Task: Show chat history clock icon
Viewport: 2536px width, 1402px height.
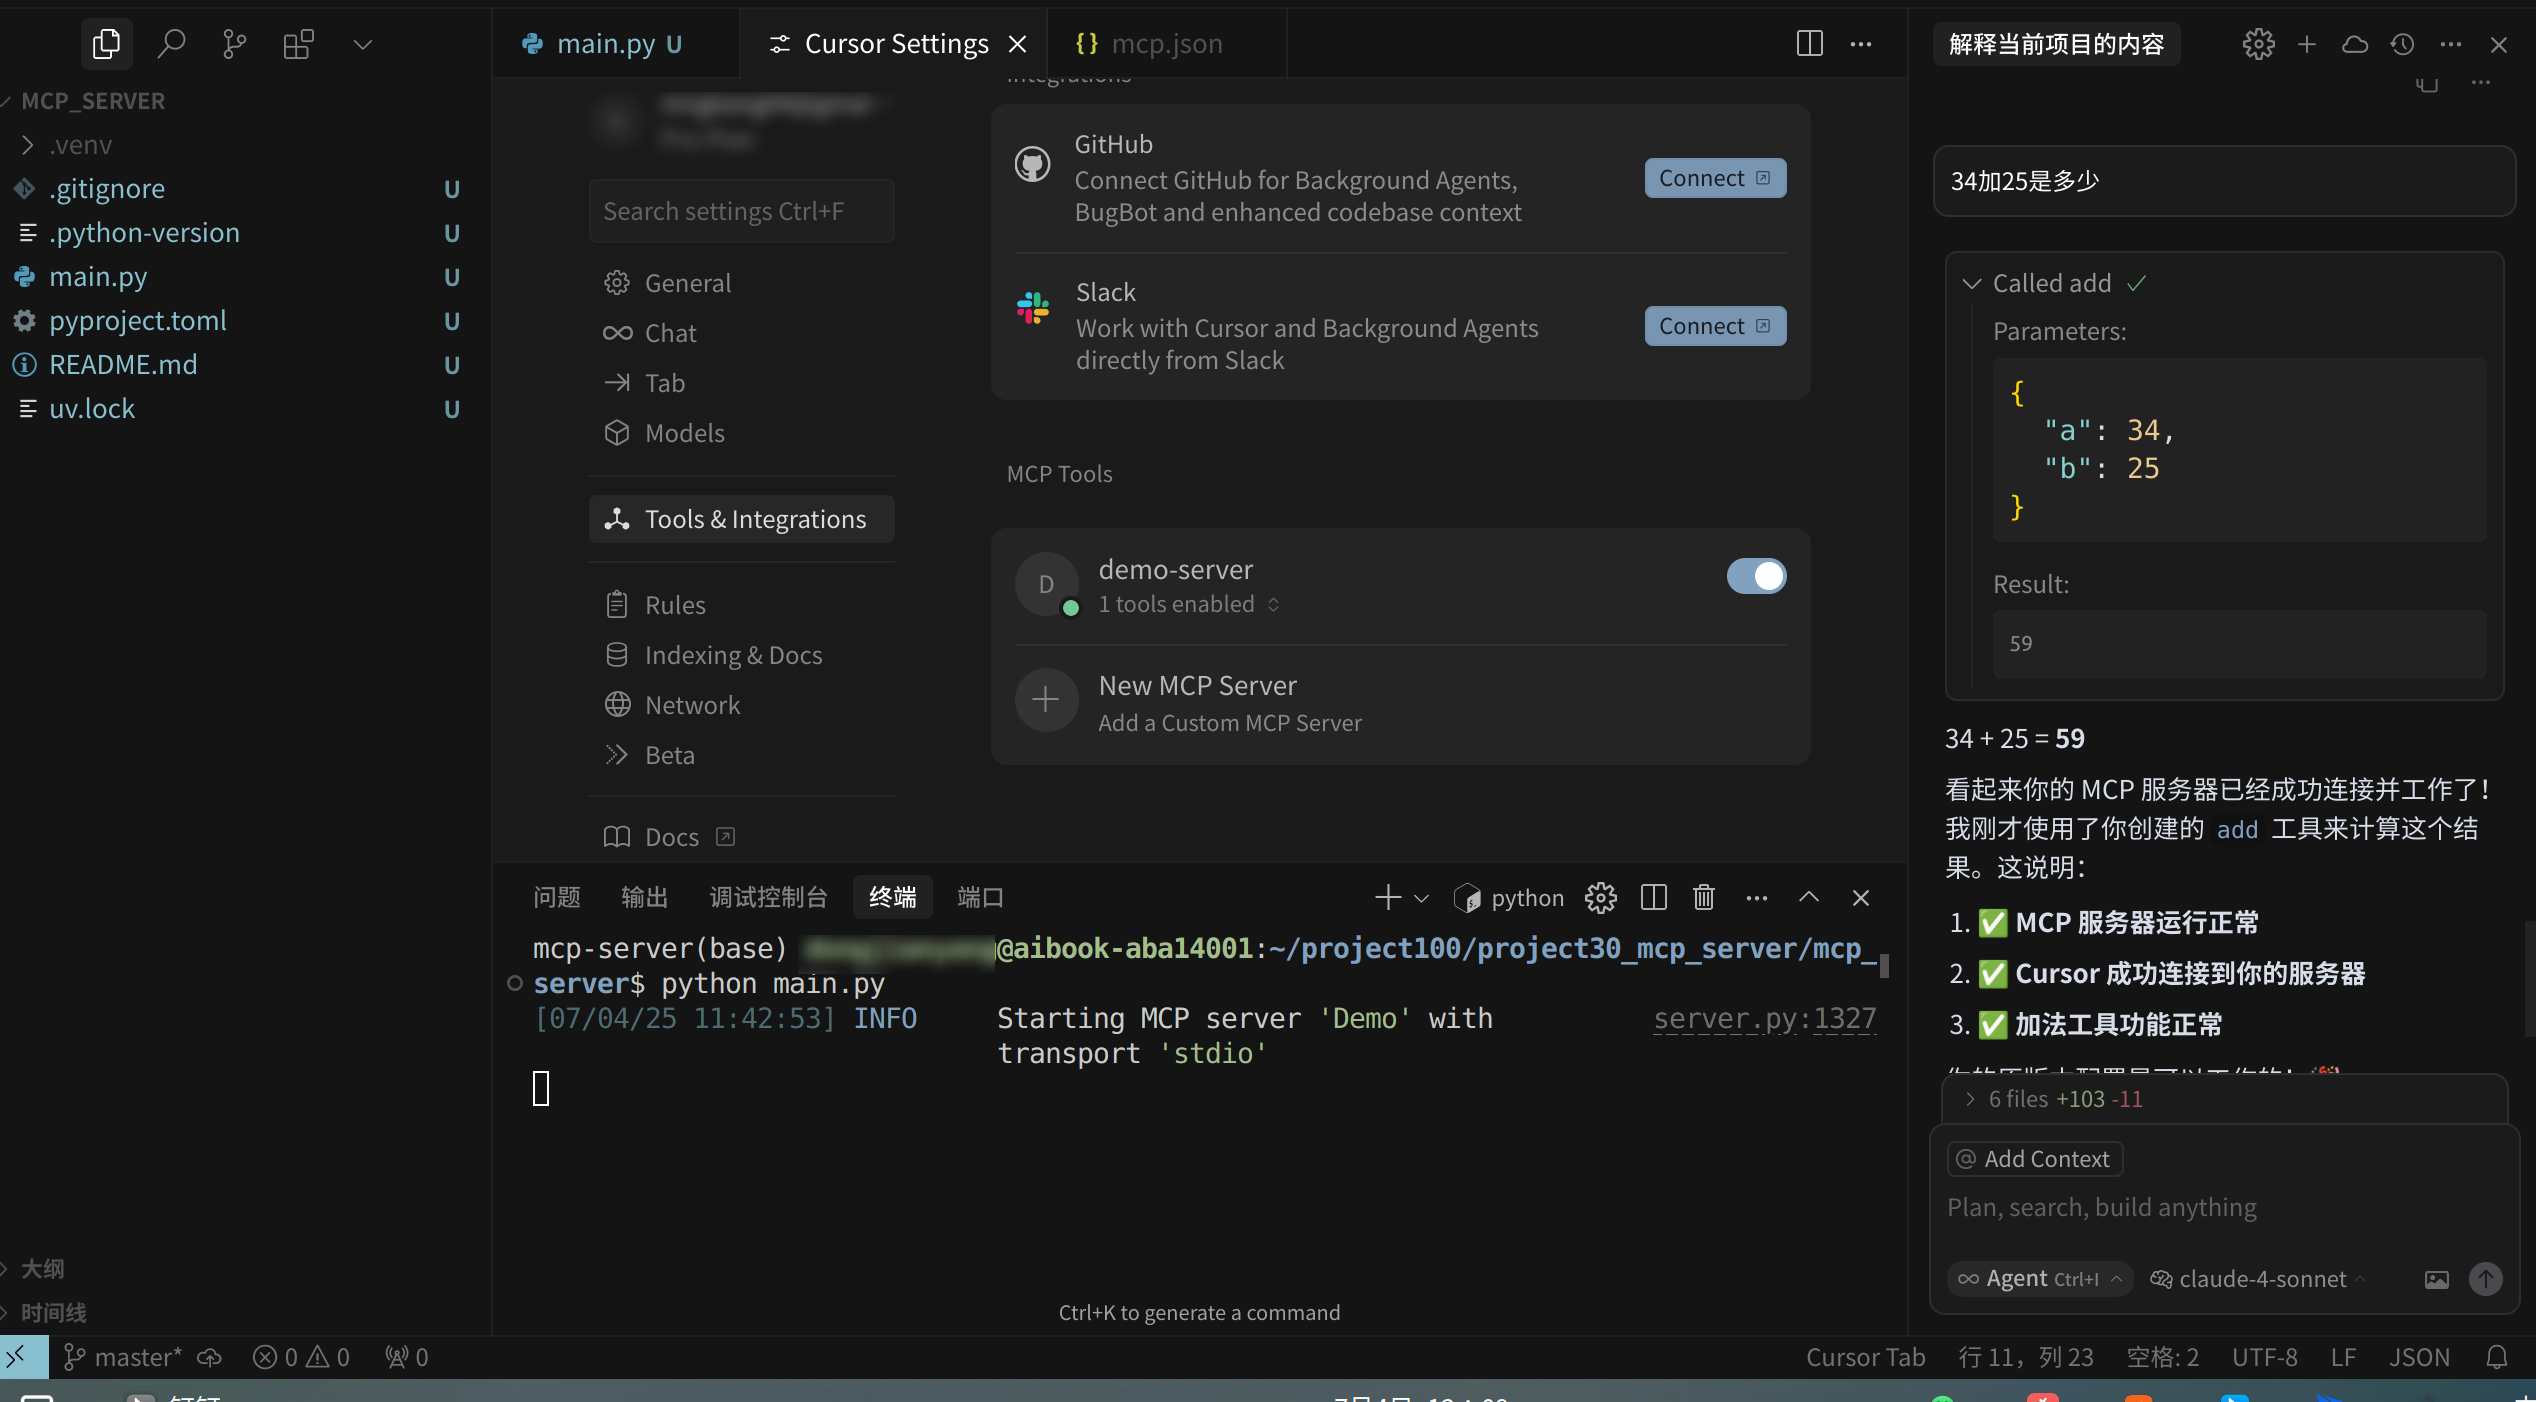Action: tap(2403, 44)
